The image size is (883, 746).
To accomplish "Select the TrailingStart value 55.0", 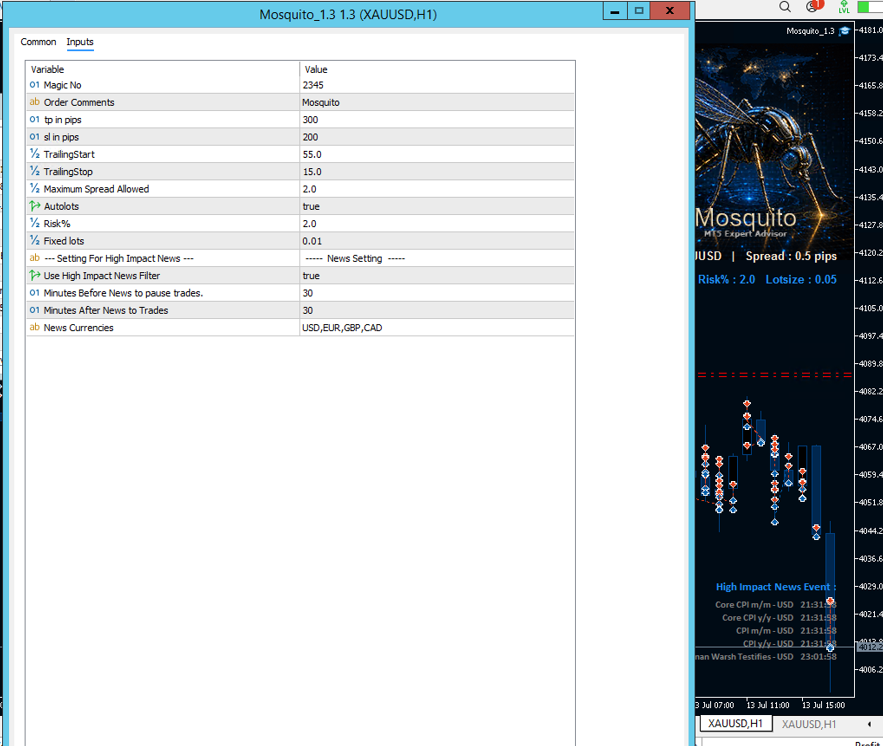I will [x=437, y=154].
